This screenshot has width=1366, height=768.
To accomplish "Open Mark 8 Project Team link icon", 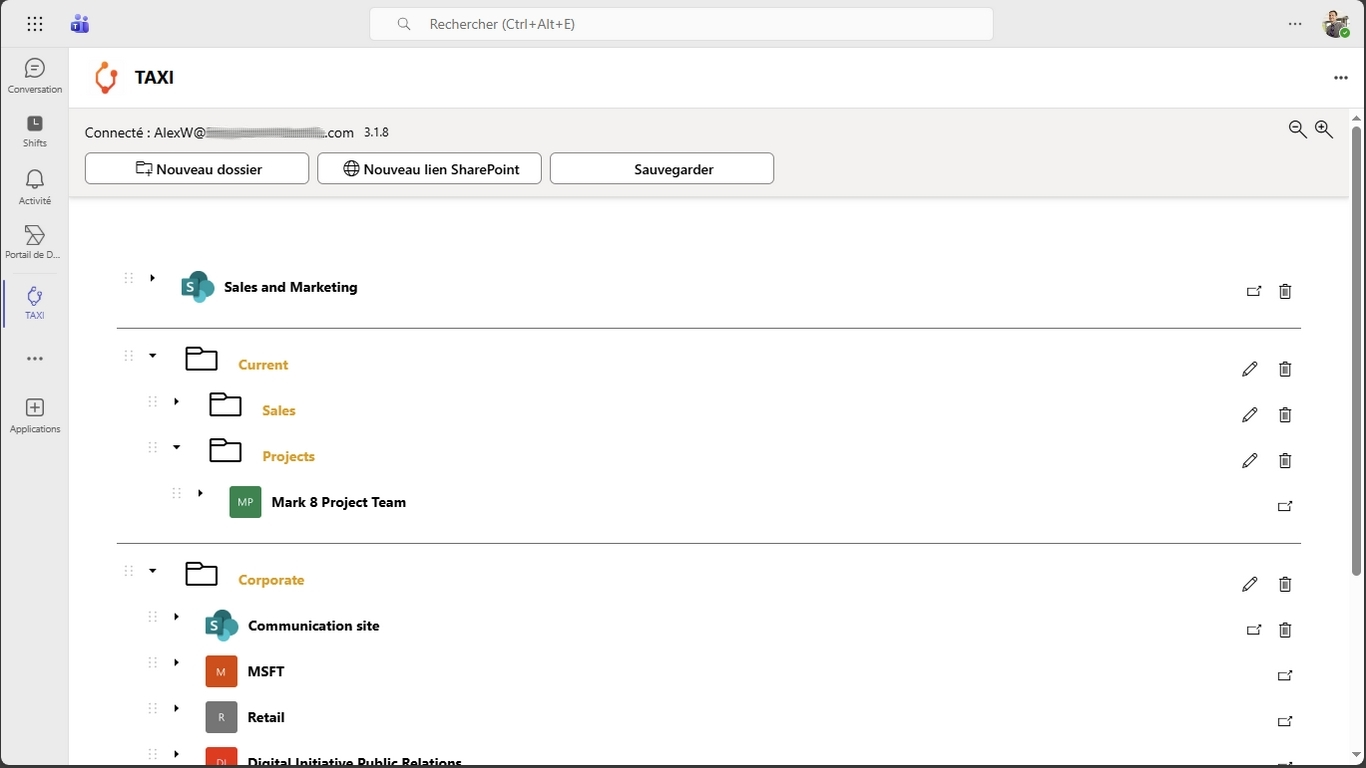I will point(1285,506).
